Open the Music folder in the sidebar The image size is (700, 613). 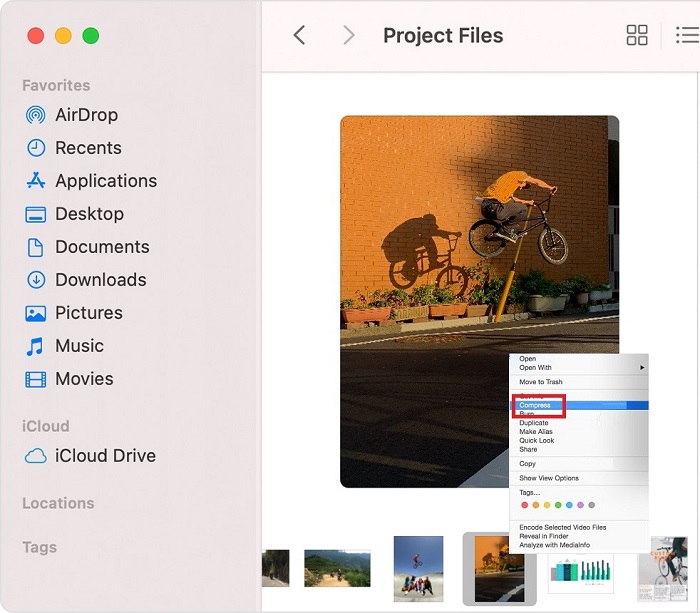click(x=64, y=346)
